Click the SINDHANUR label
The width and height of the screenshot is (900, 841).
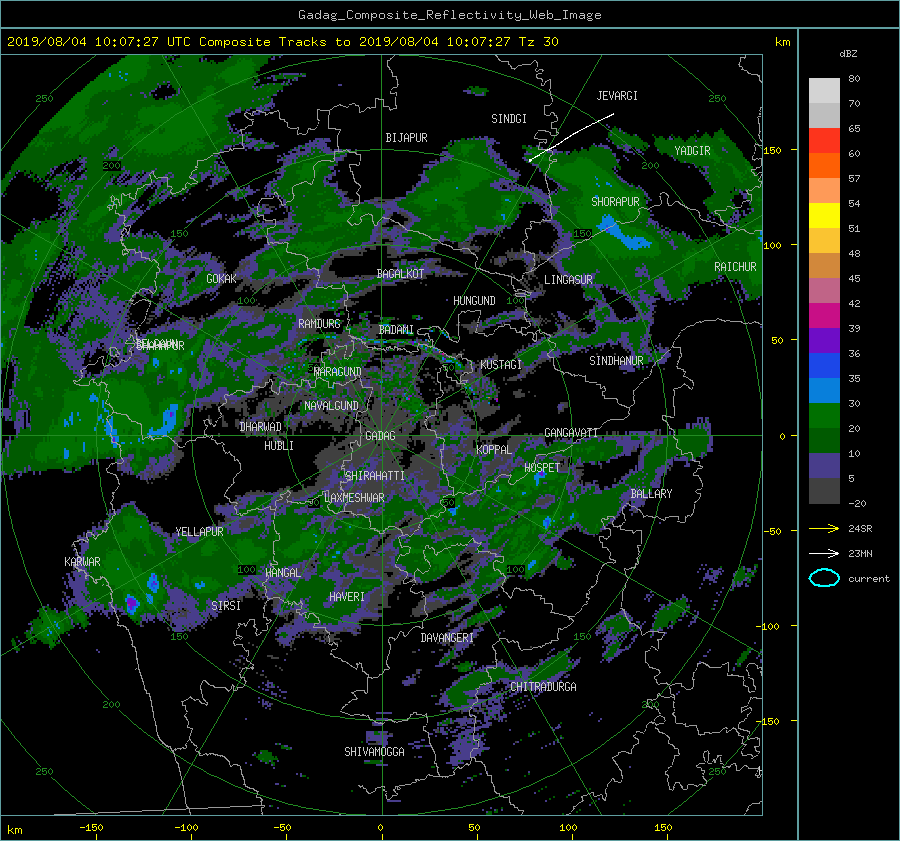616,361
